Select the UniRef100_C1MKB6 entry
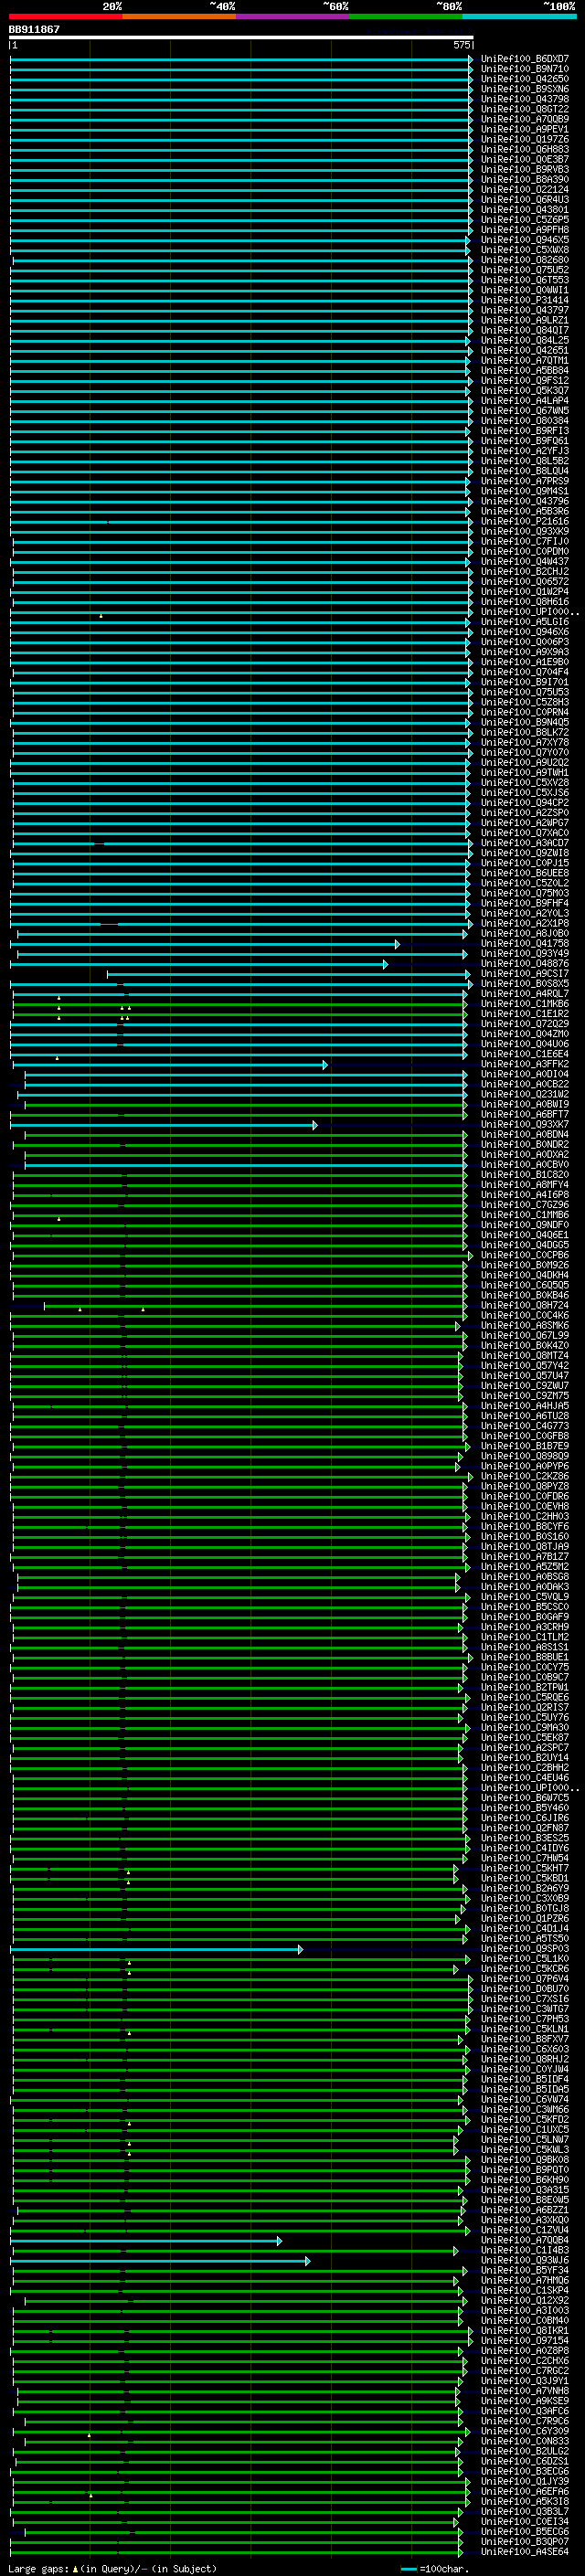Screen dimensions: 585x2576 coord(524,1004)
